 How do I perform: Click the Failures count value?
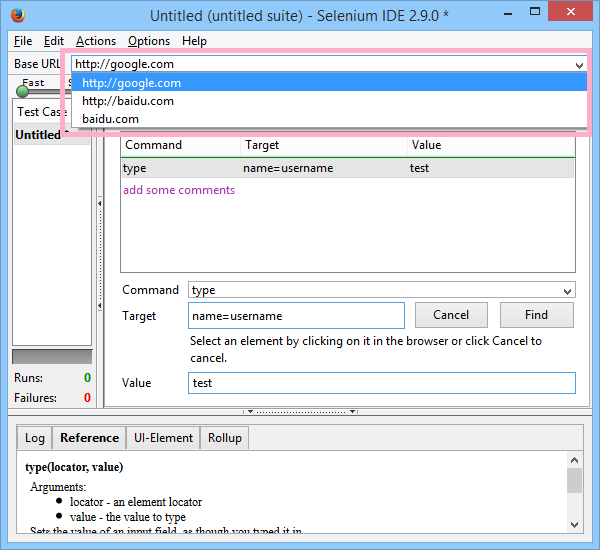[87, 398]
